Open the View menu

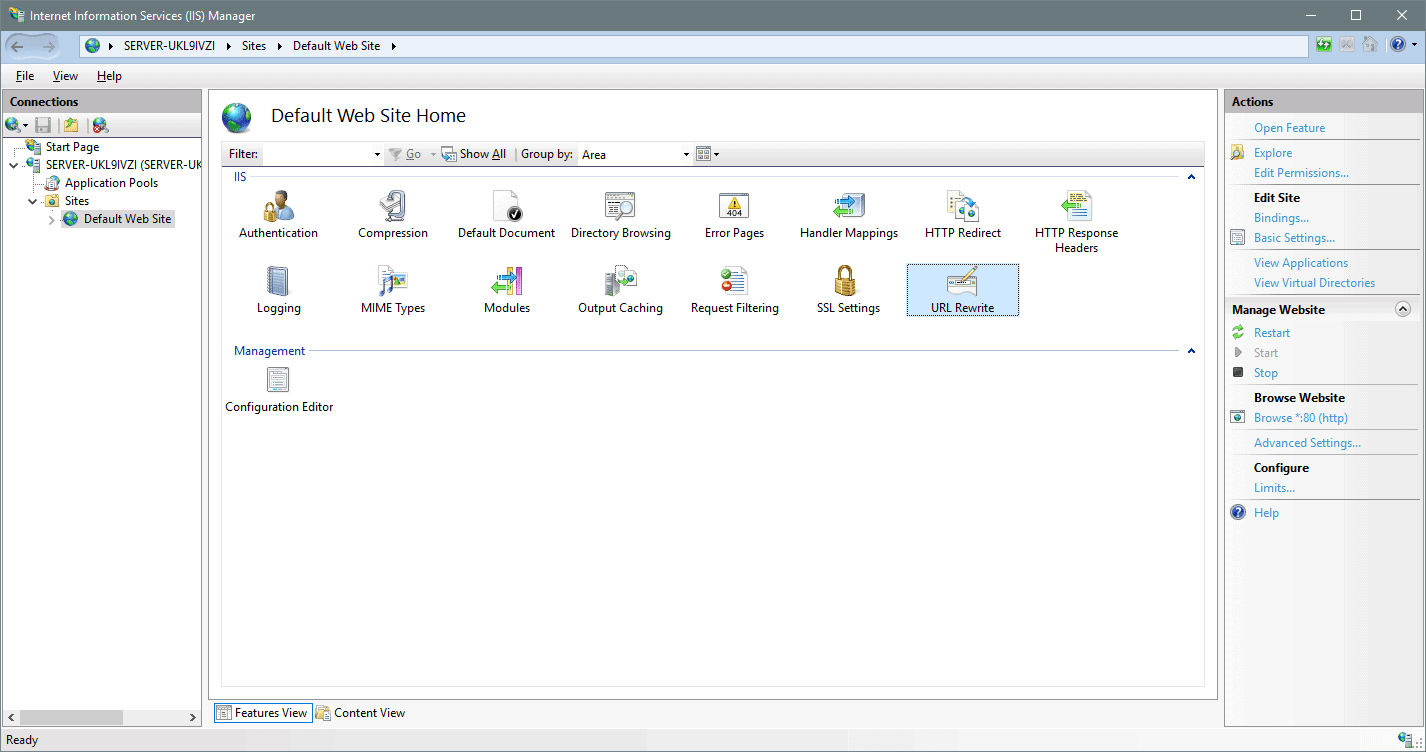point(65,76)
